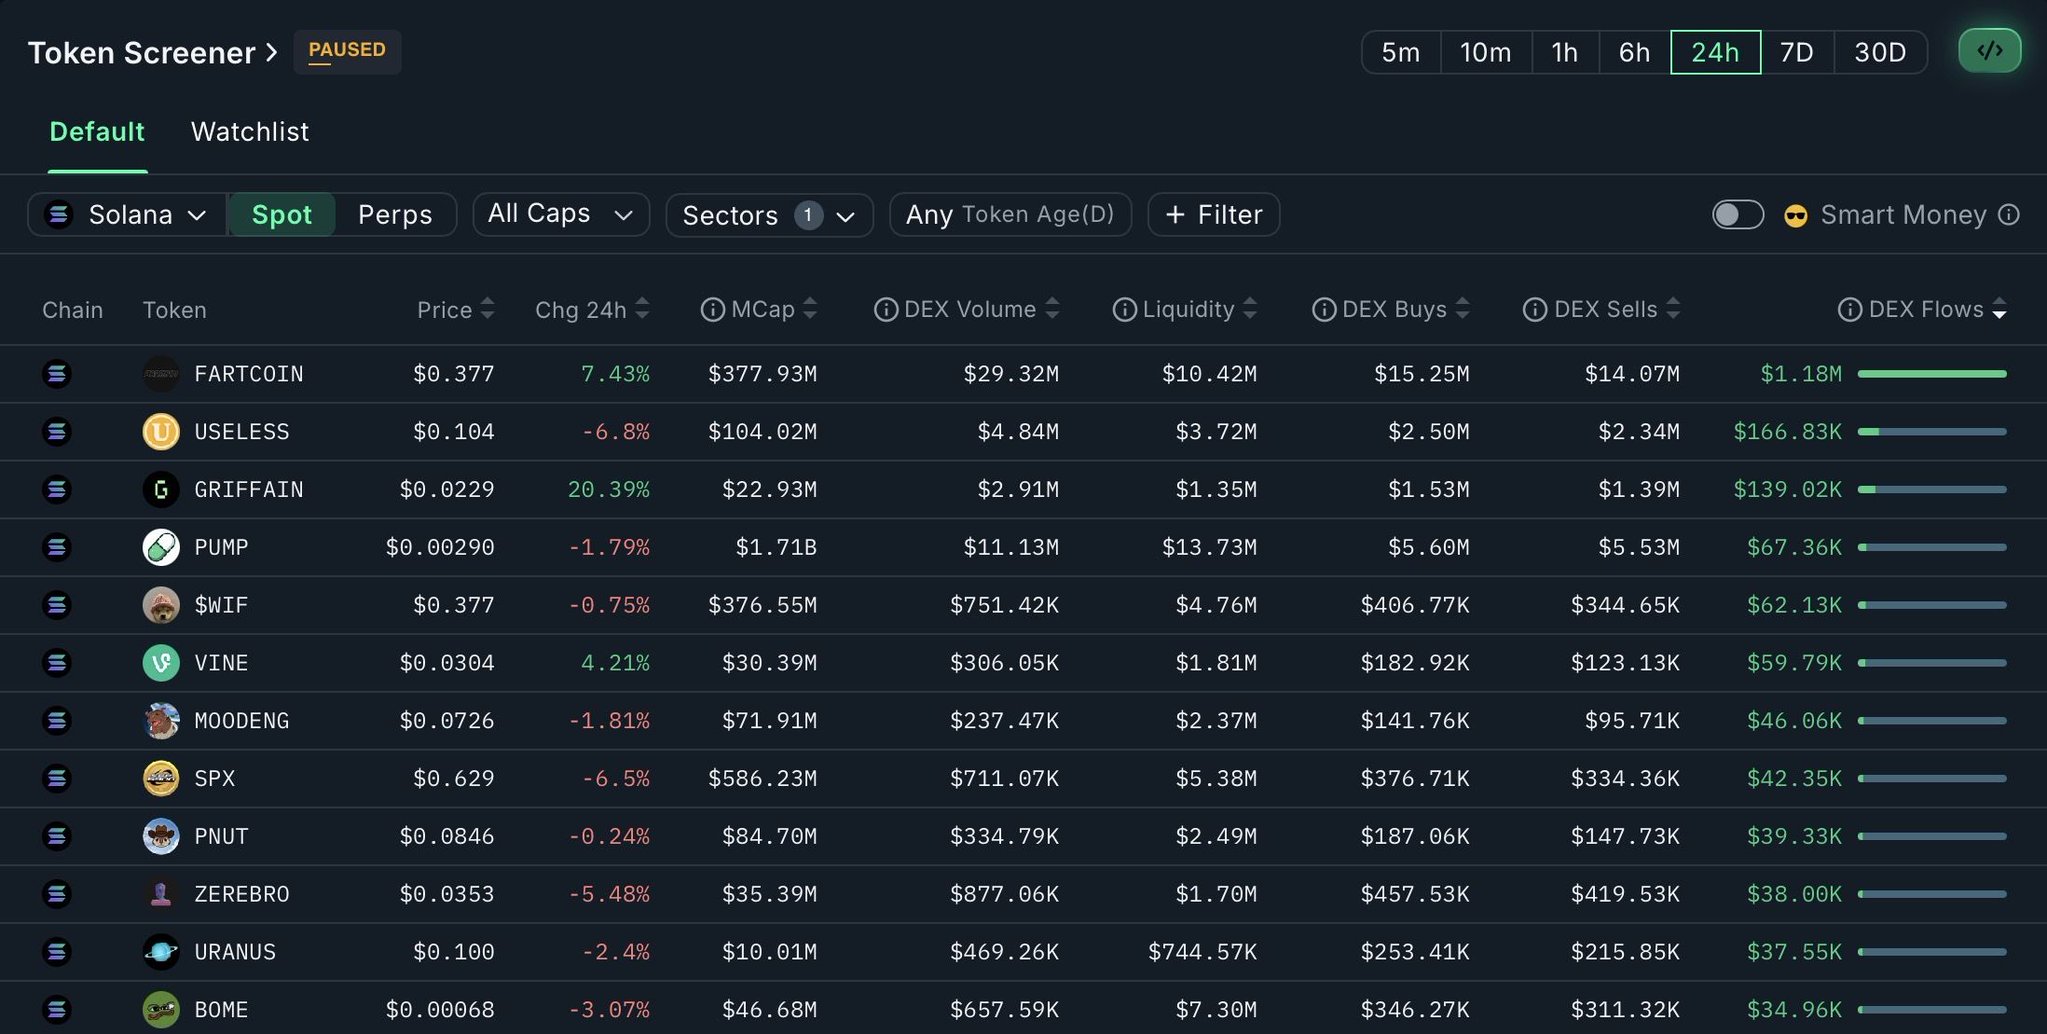Click the Liquidity column info icon
Screen dimensions: 2047x1034
1124,310
